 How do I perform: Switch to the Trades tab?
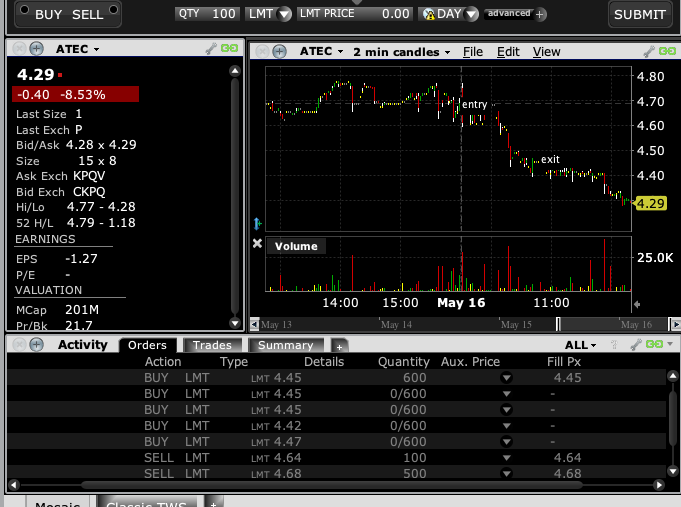[x=212, y=345]
